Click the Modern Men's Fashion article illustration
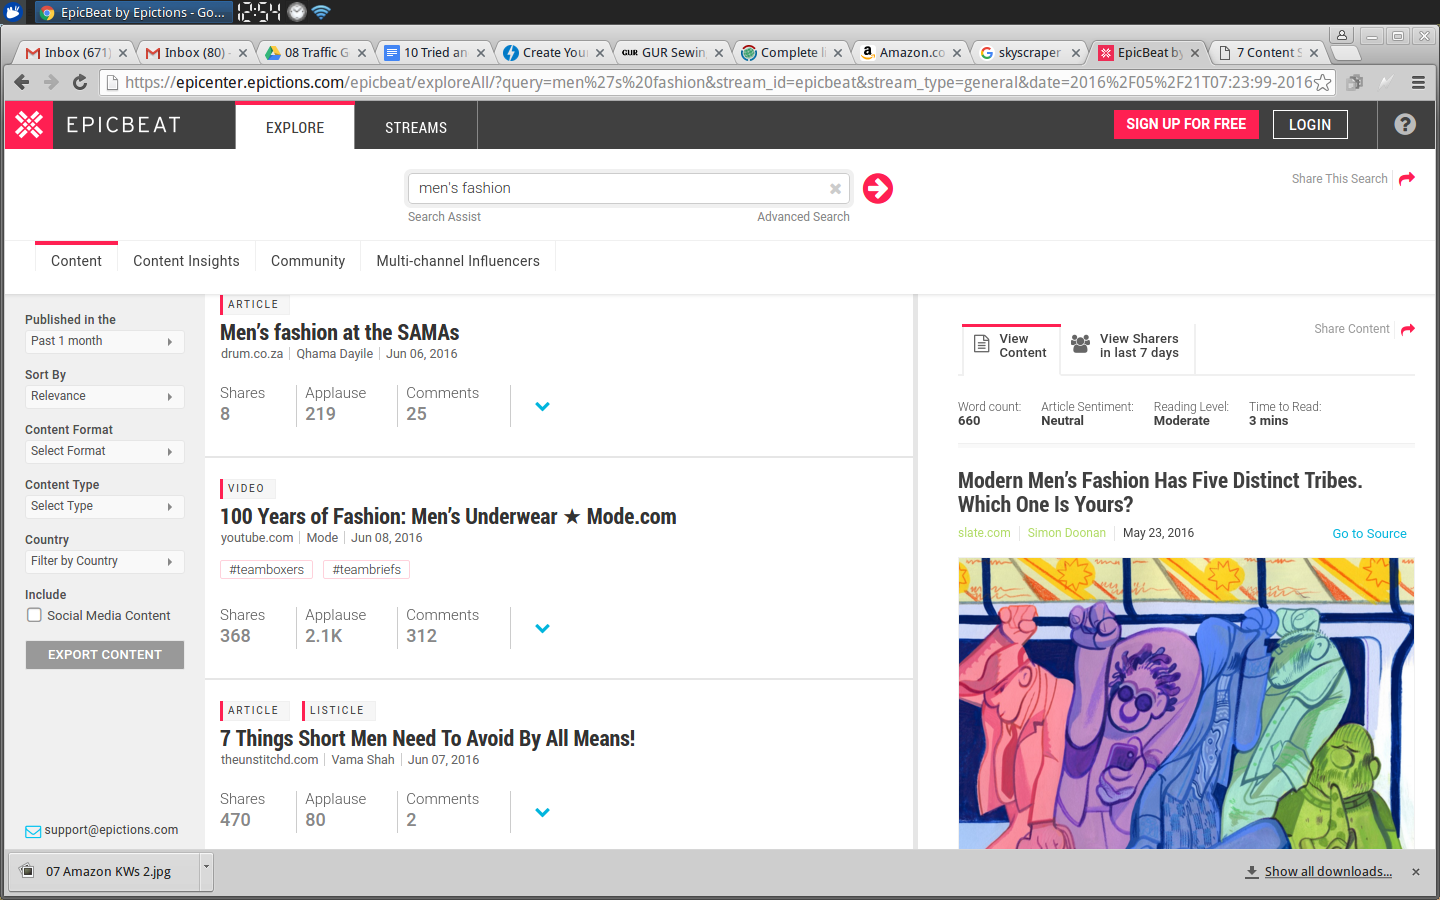Image resolution: width=1440 pixels, height=900 pixels. (x=1186, y=703)
